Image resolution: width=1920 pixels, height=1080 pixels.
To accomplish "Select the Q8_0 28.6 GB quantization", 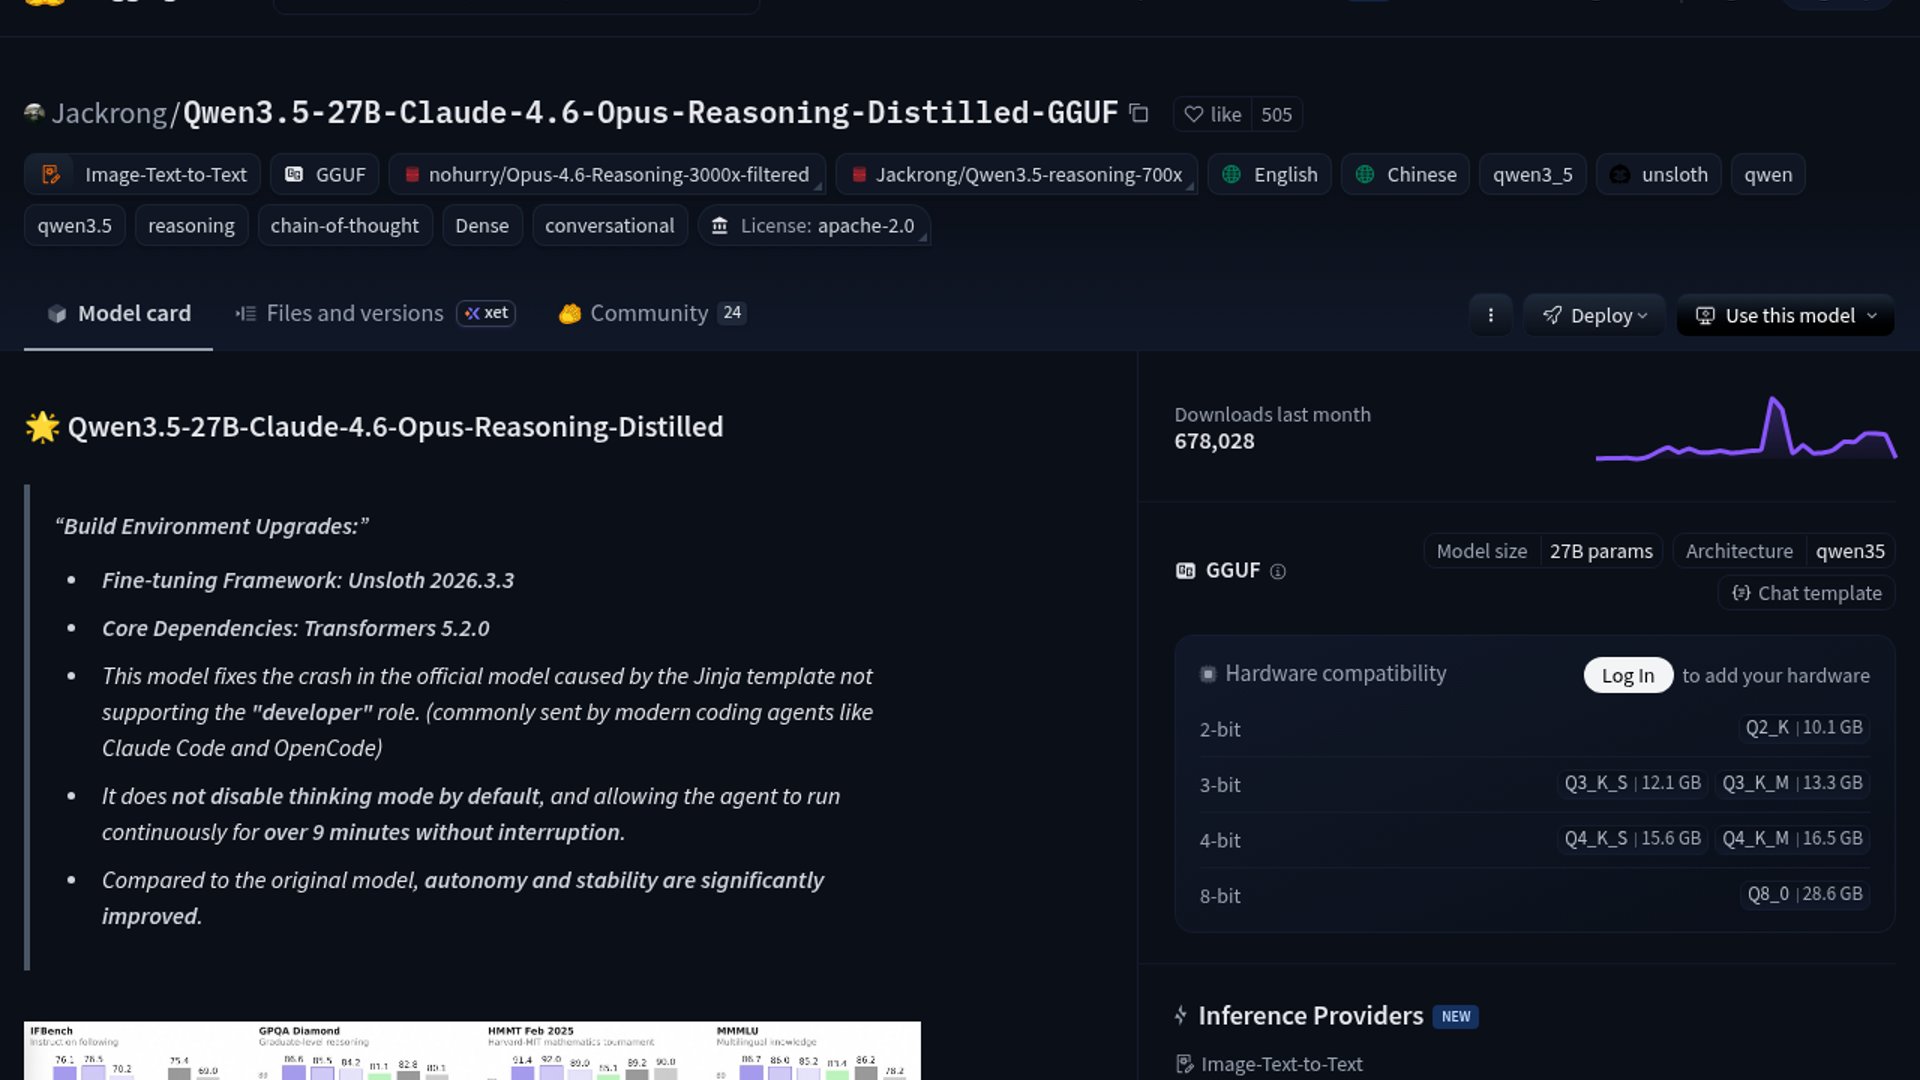I will point(1804,894).
